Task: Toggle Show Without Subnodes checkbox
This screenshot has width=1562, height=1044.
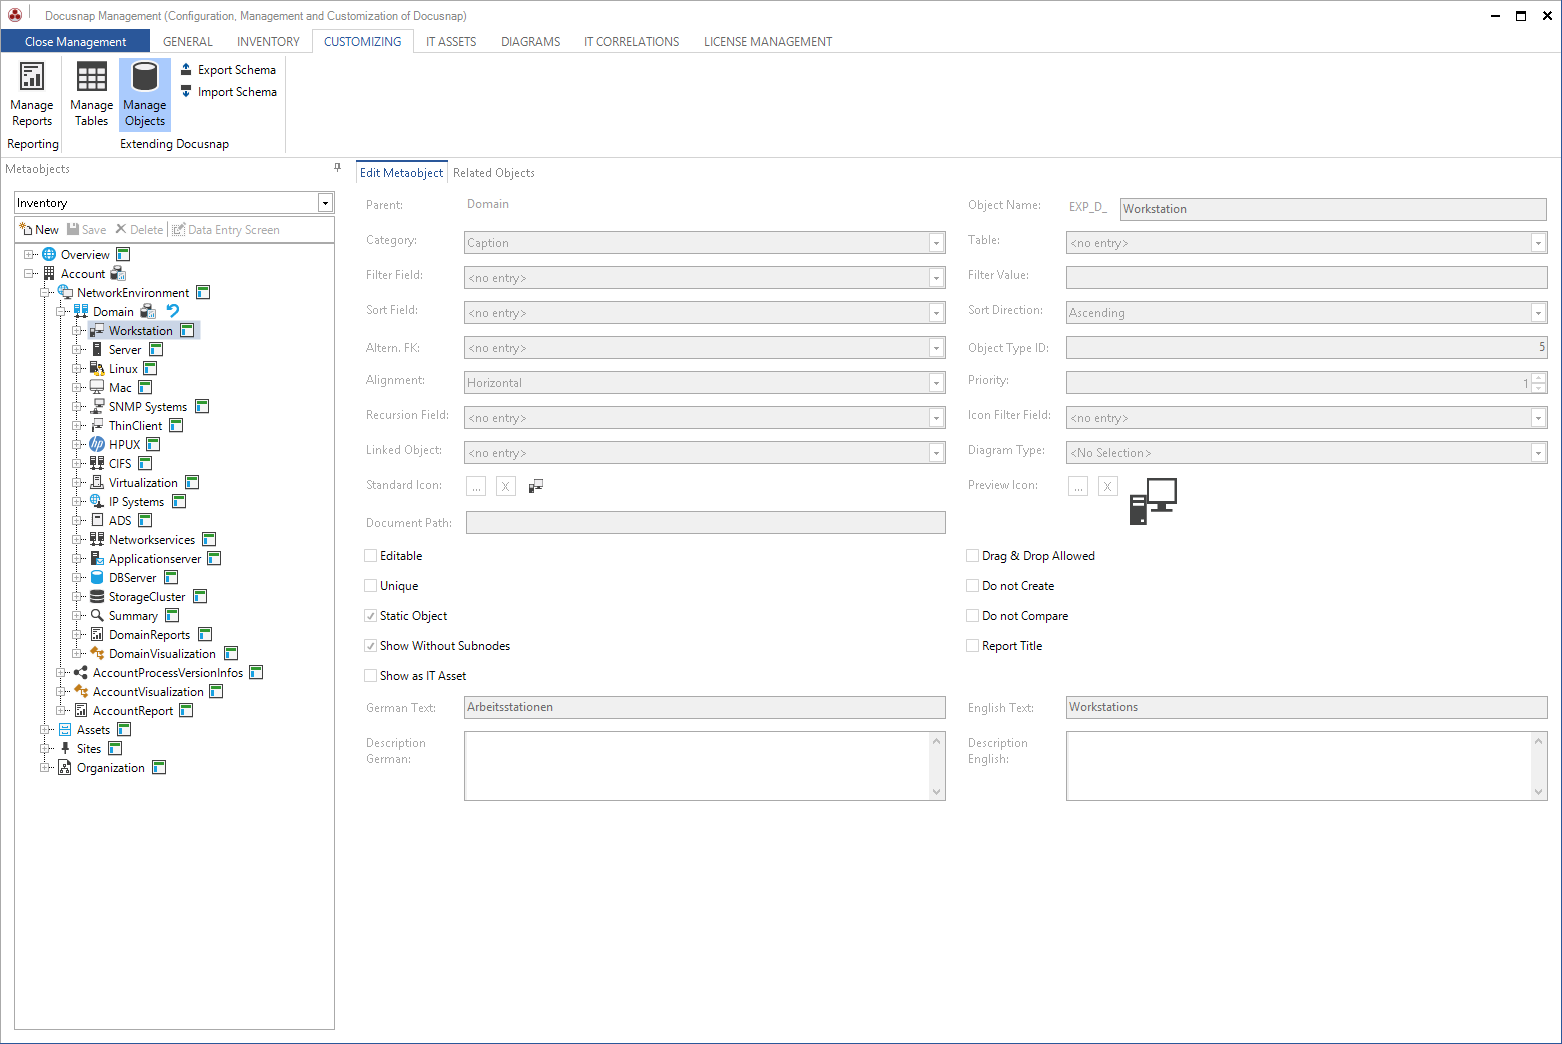Action: click(x=371, y=646)
